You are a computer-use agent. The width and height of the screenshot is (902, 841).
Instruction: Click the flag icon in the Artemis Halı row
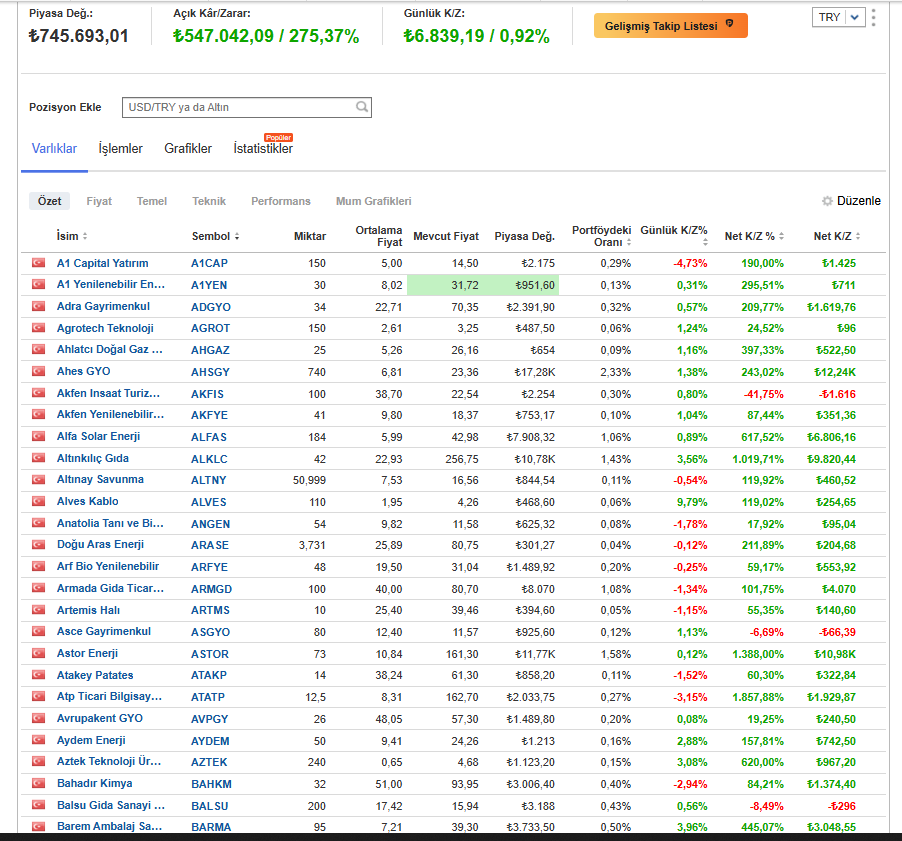click(x=39, y=610)
